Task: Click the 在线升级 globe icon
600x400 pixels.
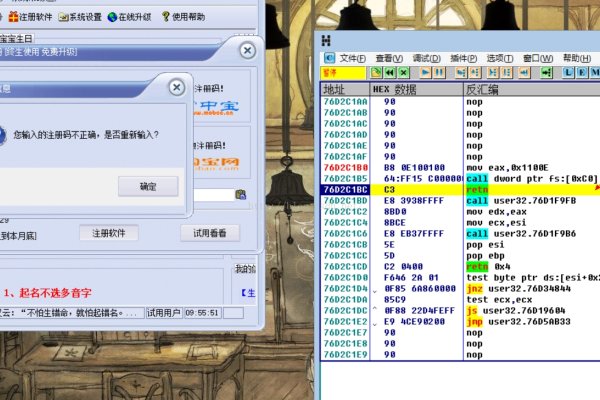Action: click(112, 17)
